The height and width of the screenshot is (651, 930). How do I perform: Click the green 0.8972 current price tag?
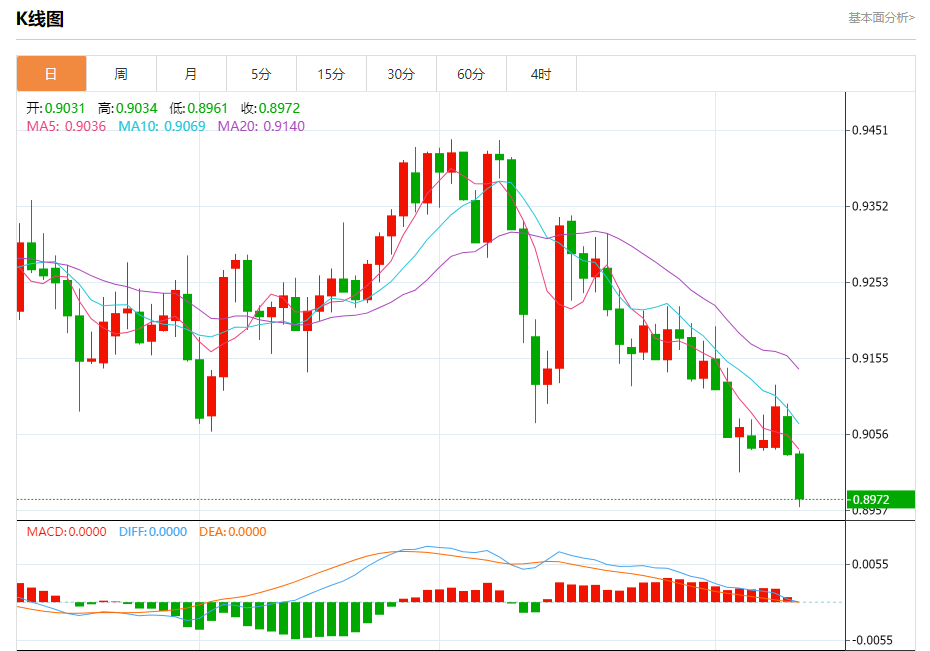tap(880, 499)
